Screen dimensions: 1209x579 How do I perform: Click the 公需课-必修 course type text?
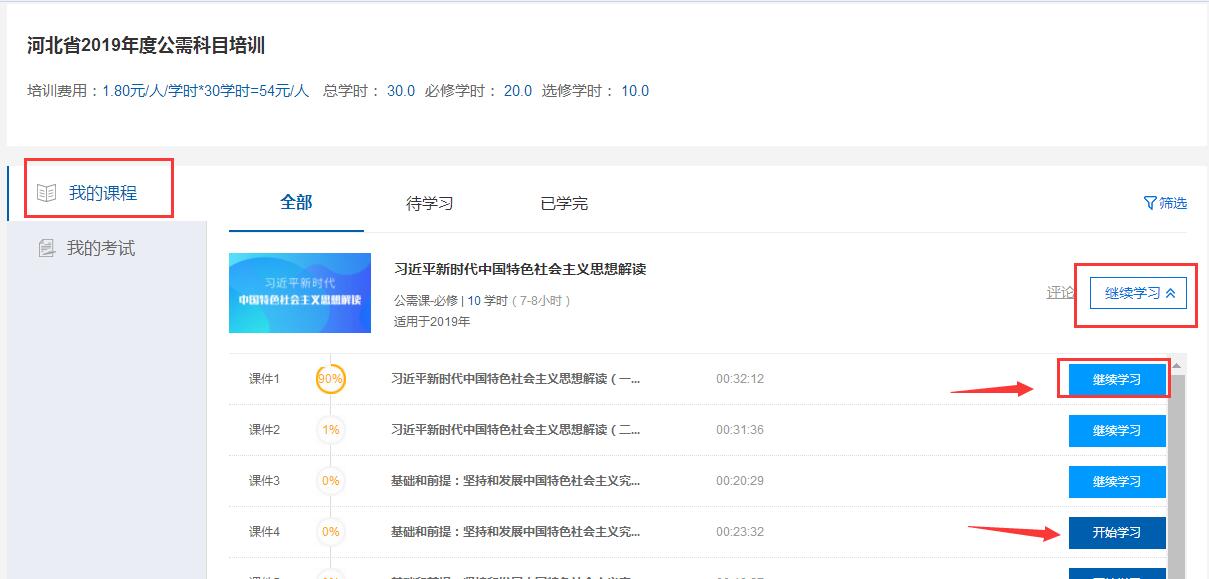click(x=426, y=300)
